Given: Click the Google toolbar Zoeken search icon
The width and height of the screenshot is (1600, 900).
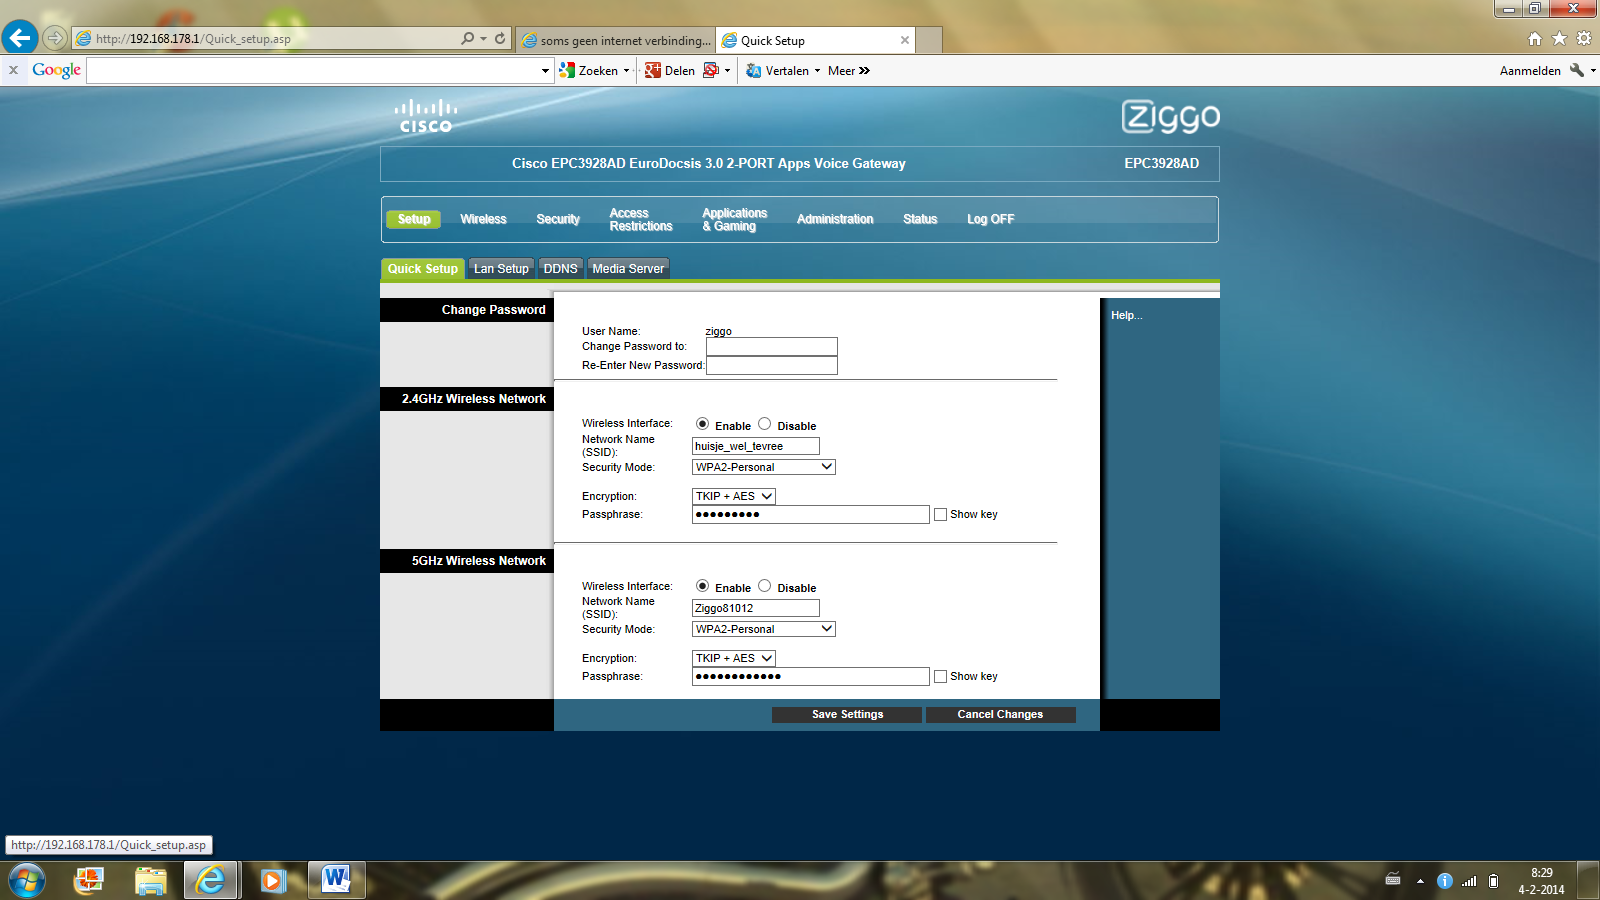Looking at the screenshot, I should pyautogui.click(x=568, y=70).
